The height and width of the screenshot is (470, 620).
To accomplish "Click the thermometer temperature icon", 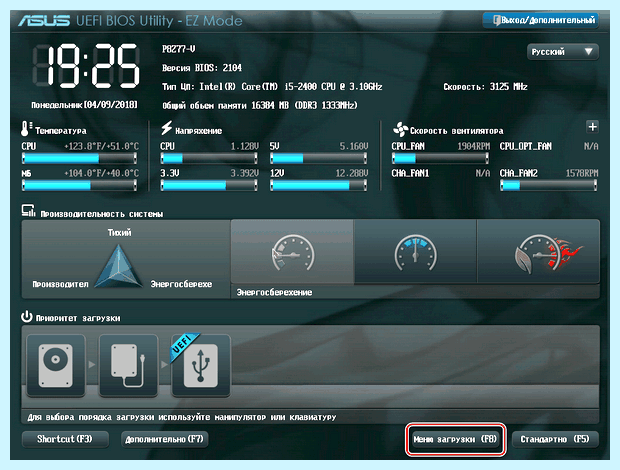I will [x=26, y=129].
